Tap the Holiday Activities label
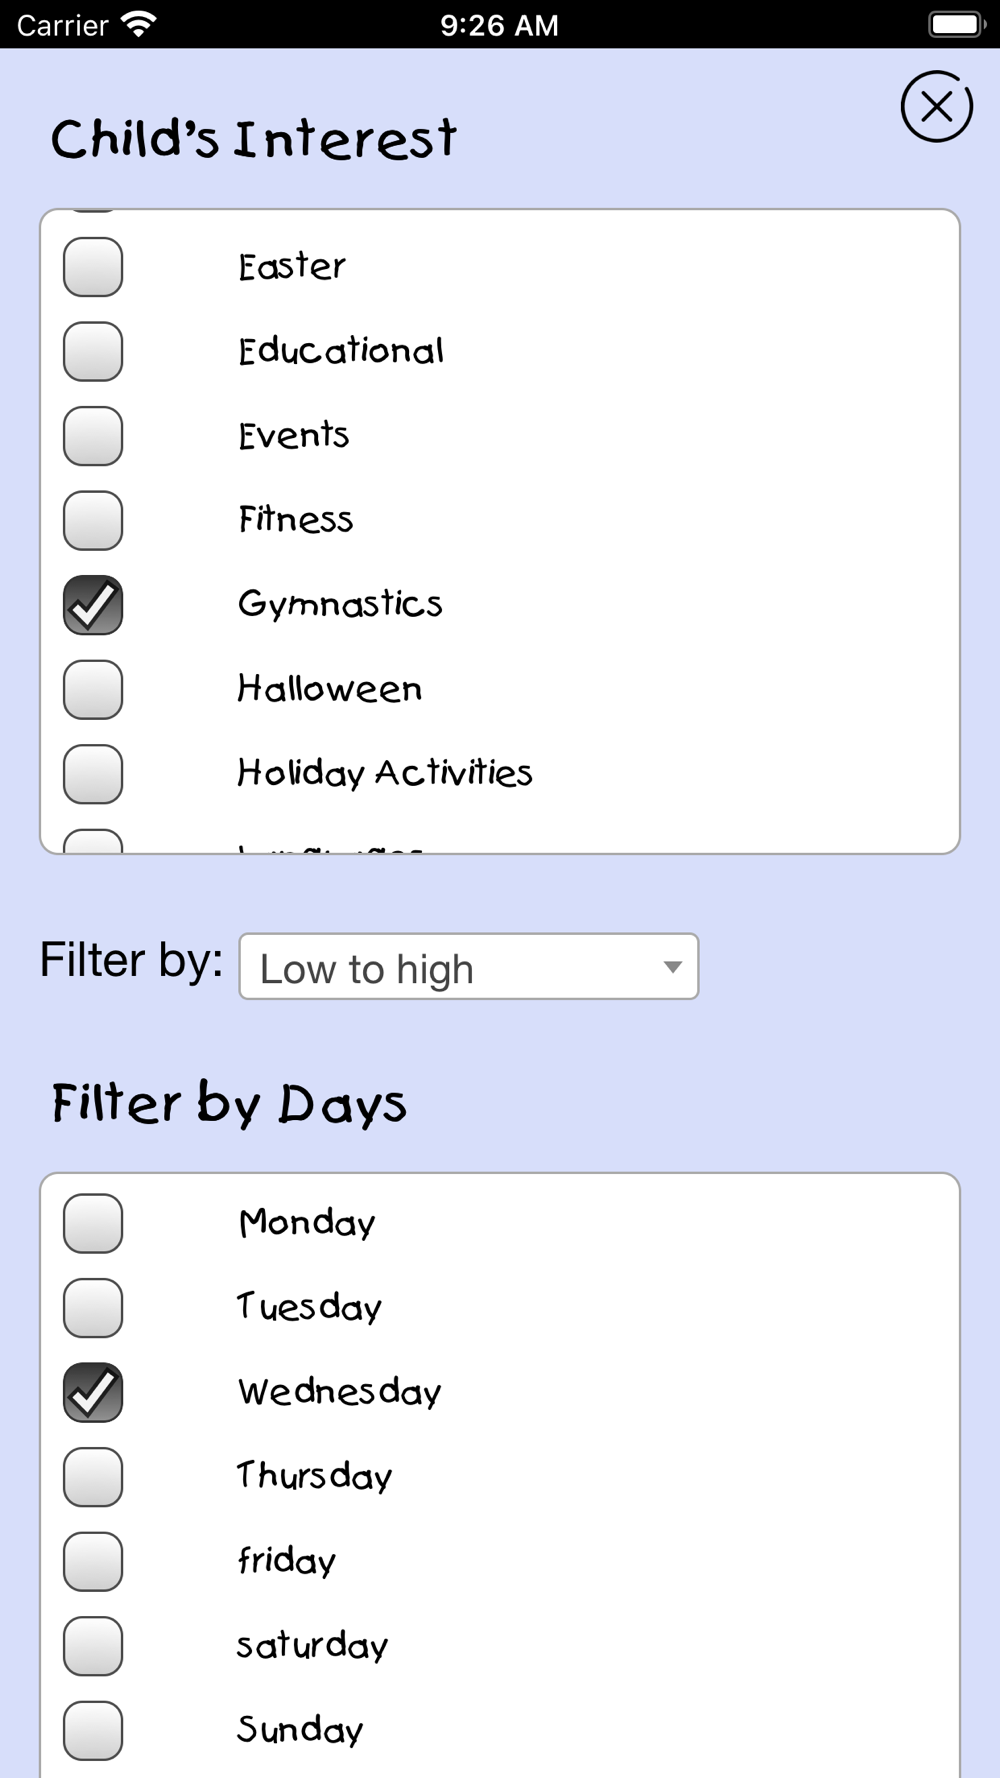This screenshot has width=1000, height=1778. pyautogui.click(x=385, y=774)
